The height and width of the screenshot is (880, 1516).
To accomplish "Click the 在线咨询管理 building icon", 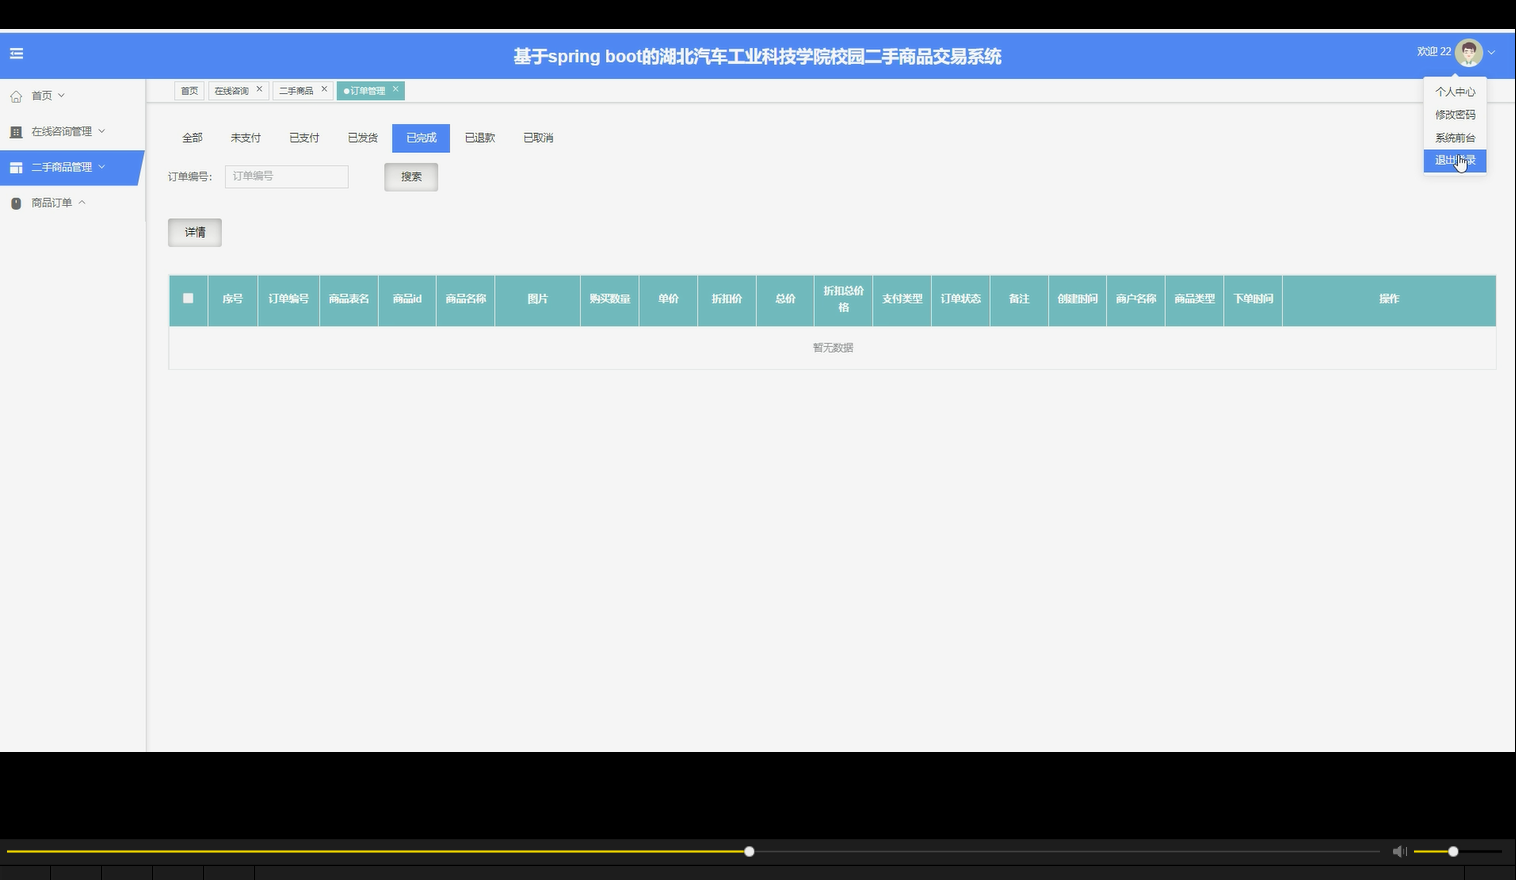I will (x=16, y=132).
